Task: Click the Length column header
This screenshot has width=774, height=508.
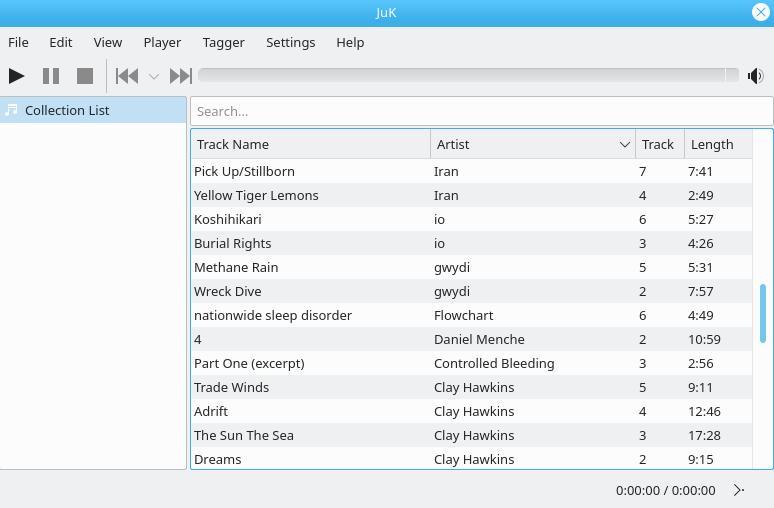Action: pos(718,144)
